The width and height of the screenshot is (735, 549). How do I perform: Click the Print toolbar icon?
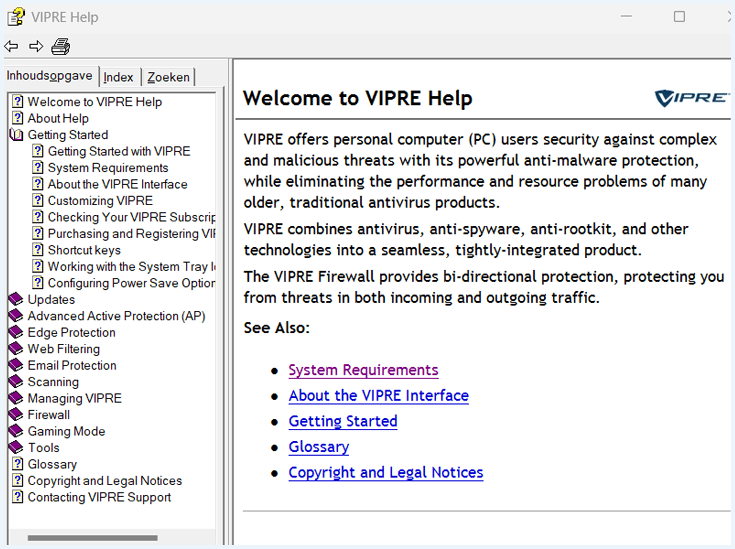(x=60, y=46)
